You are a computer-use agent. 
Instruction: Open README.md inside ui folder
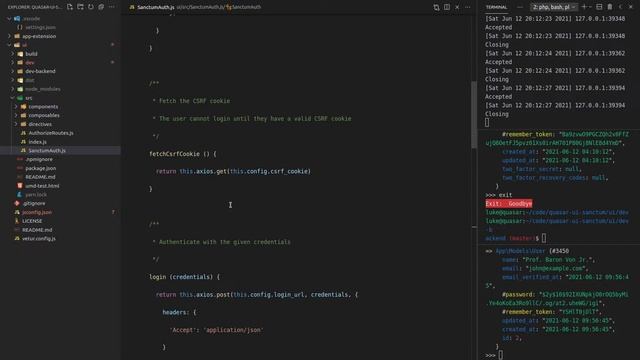[40, 177]
